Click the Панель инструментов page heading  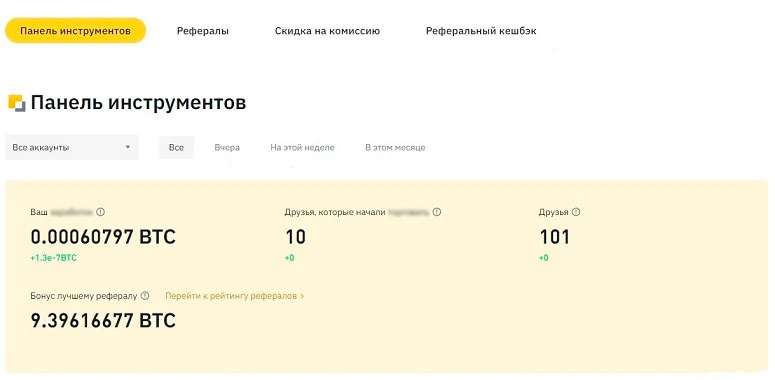coord(138,103)
